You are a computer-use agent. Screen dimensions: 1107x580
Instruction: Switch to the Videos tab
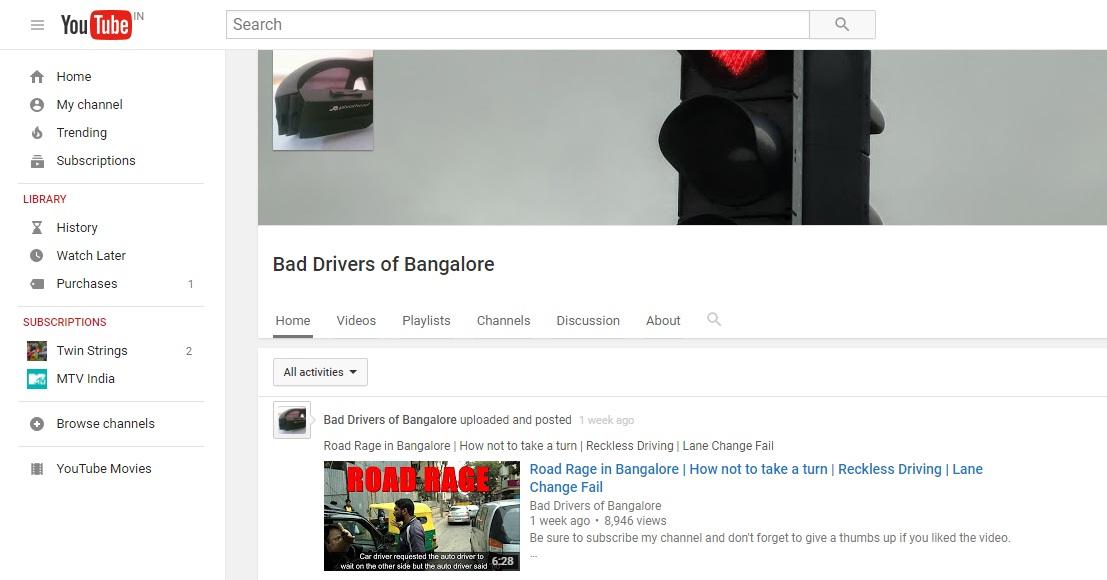point(356,321)
